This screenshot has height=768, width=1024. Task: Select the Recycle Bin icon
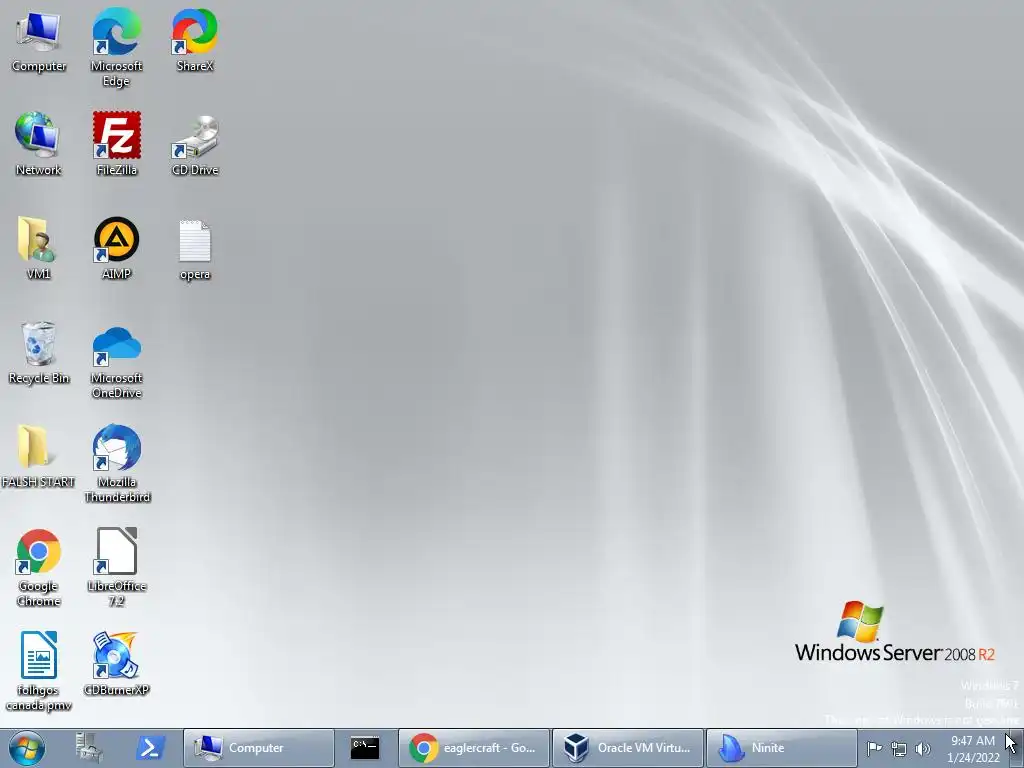coord(38,353)
